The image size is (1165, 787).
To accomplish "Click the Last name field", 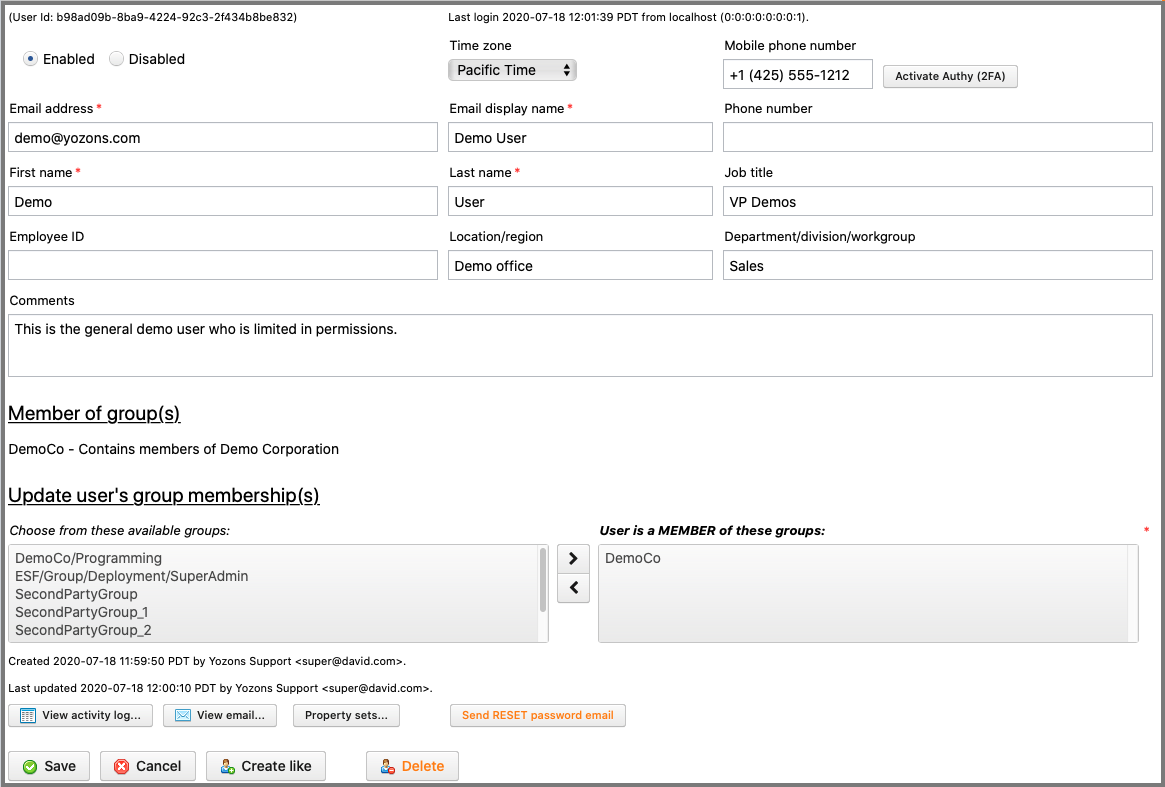I will coord(580,201).
